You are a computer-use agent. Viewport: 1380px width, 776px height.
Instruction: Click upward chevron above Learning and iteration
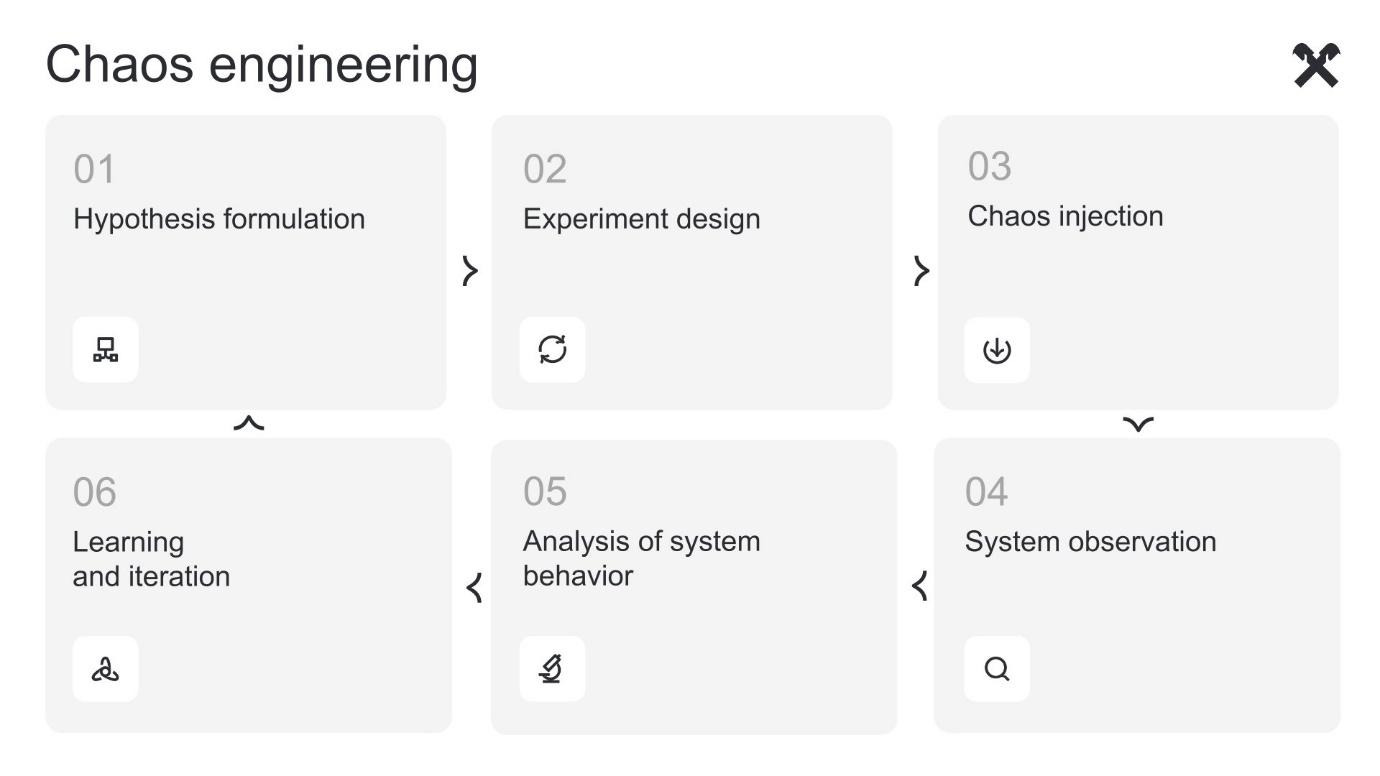pyautogui.click(x=249, y=423)
